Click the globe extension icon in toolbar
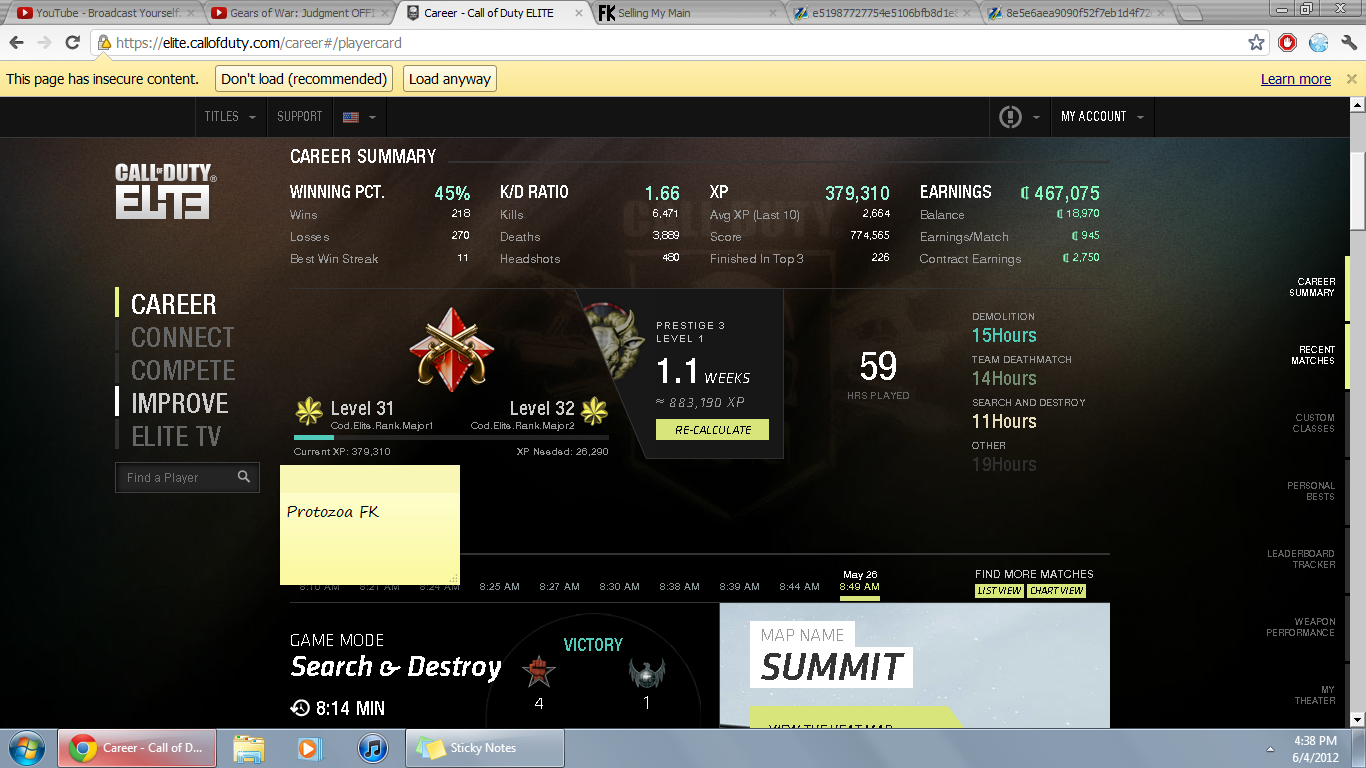Screen dimensions: 1366x768 click(x=1319, y=43)
